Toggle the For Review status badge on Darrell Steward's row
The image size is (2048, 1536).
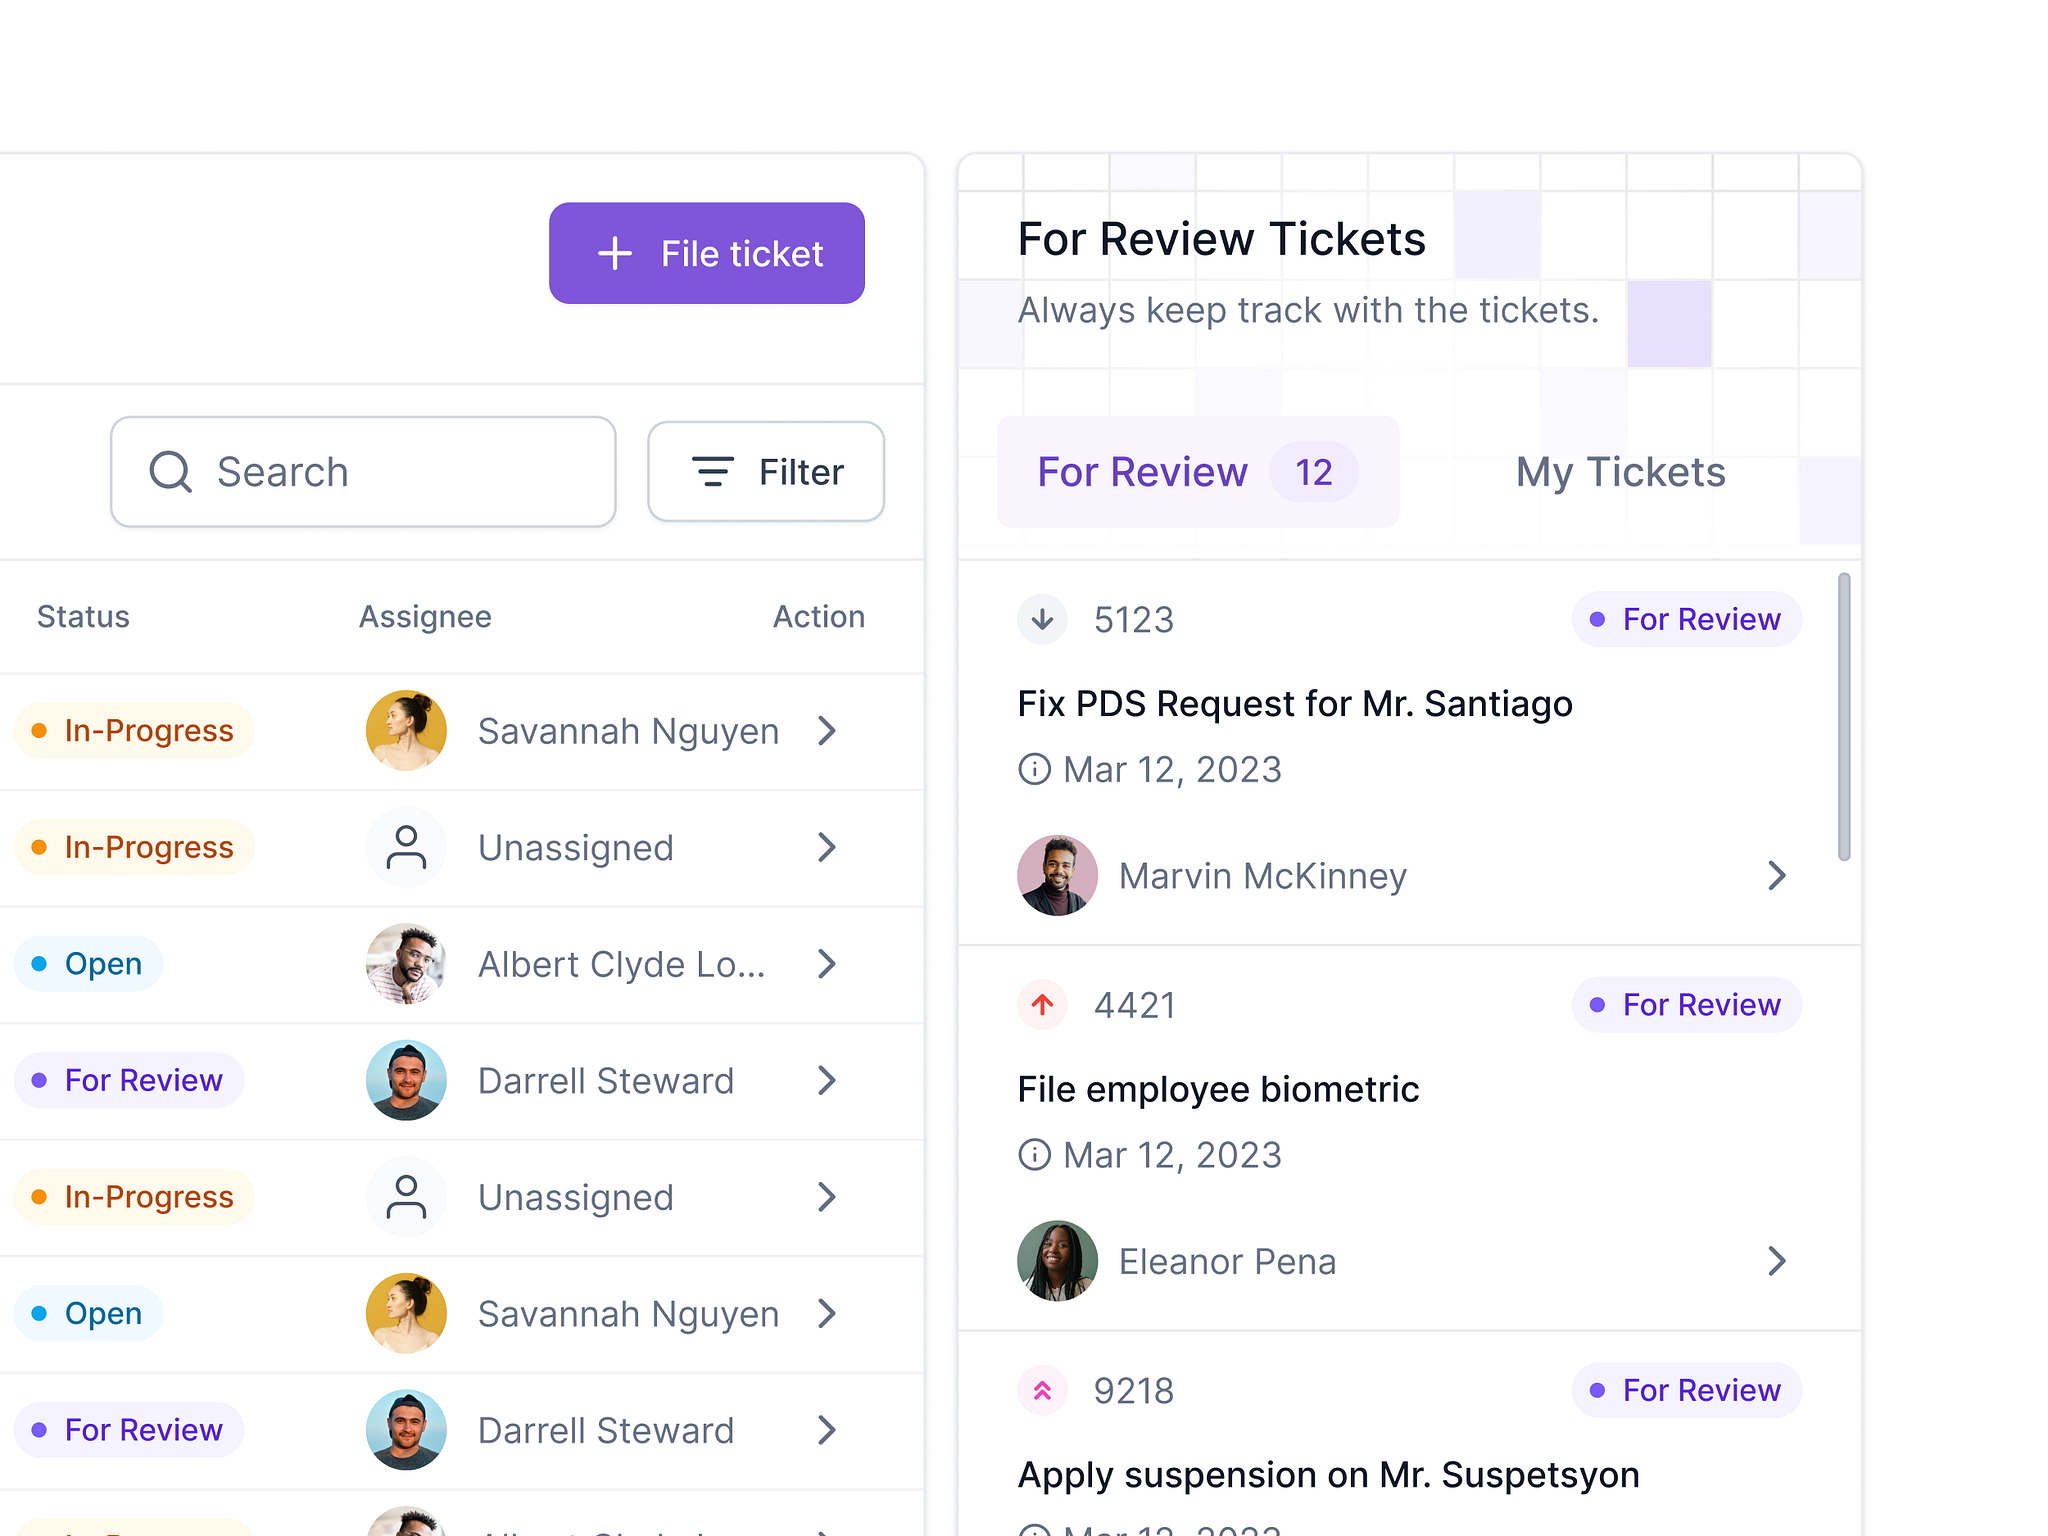click(x=128, y=1080)
